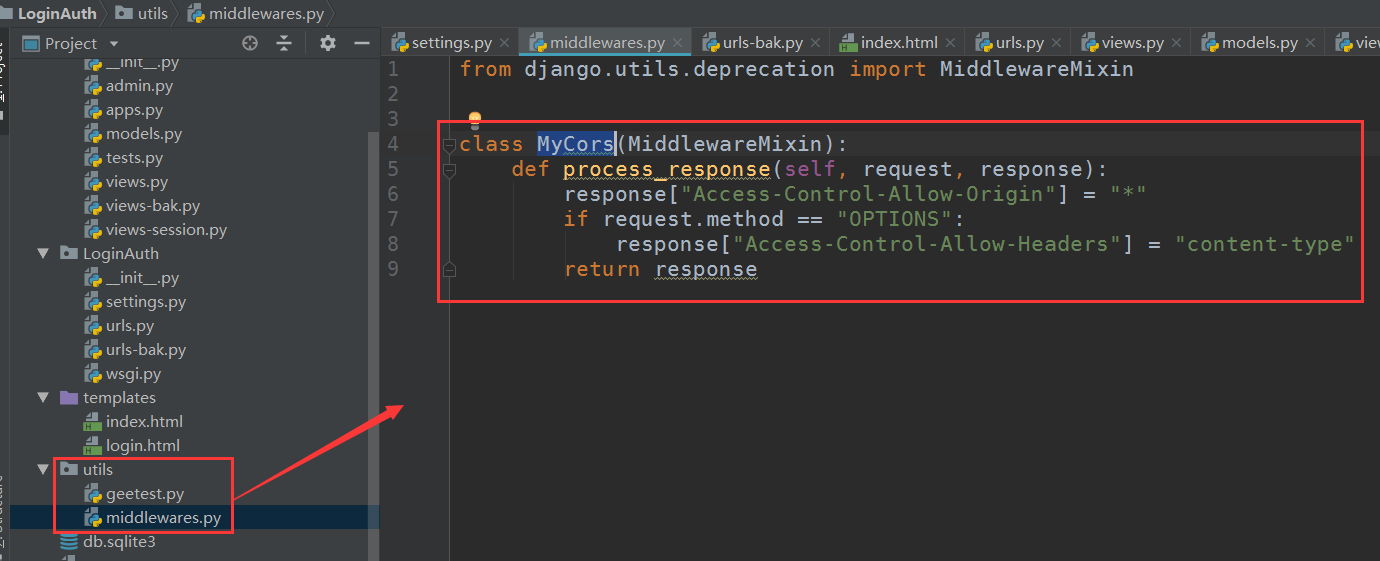
Task: Select admin.py in project tree
Action: (x=139, y=86)
